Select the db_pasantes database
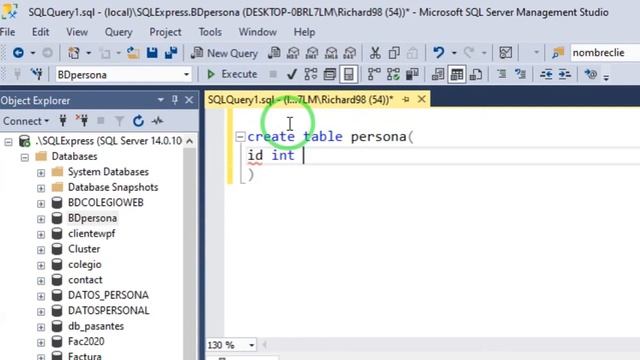This screenshot has width=640, height=360. (96, 326)
